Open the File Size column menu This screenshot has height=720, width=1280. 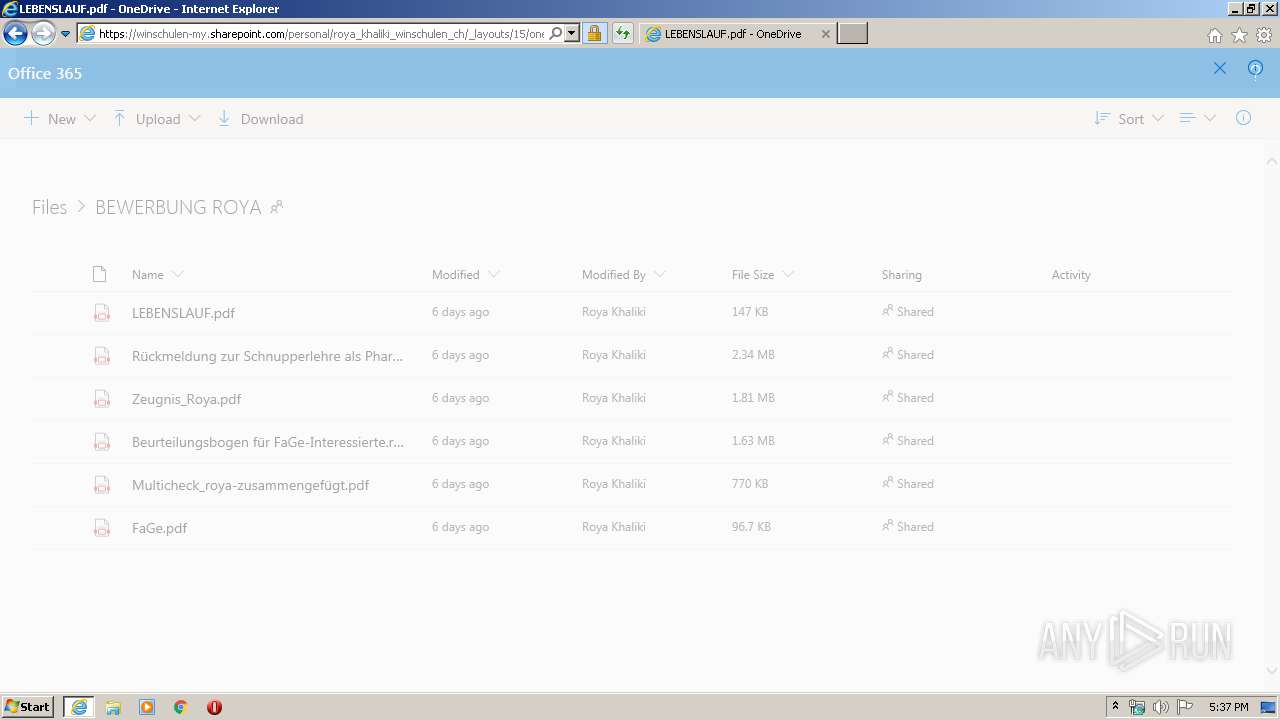pyautogui.click(x=763, y=274)
